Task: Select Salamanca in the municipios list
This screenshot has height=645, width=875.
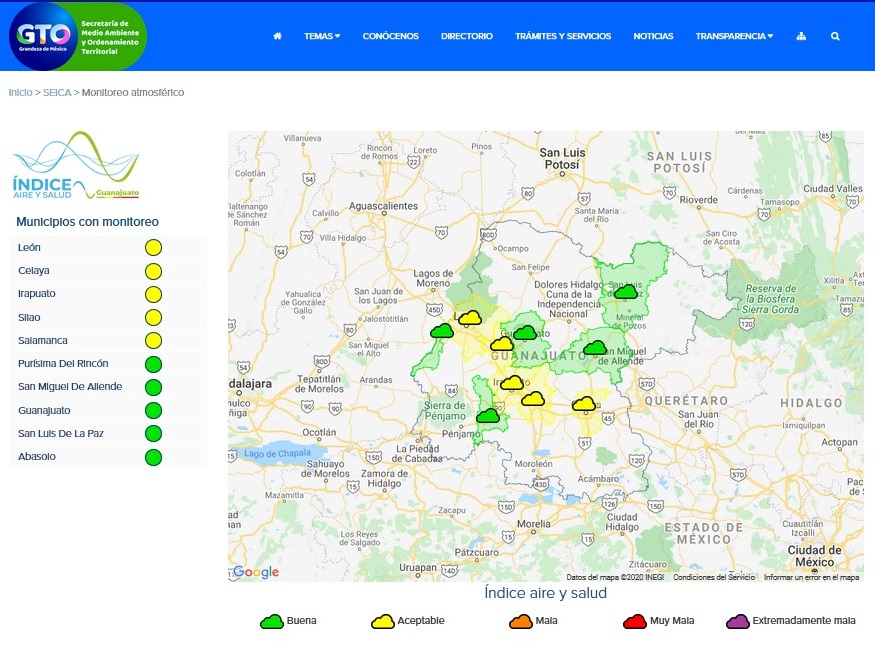Action: click(109, 340)
